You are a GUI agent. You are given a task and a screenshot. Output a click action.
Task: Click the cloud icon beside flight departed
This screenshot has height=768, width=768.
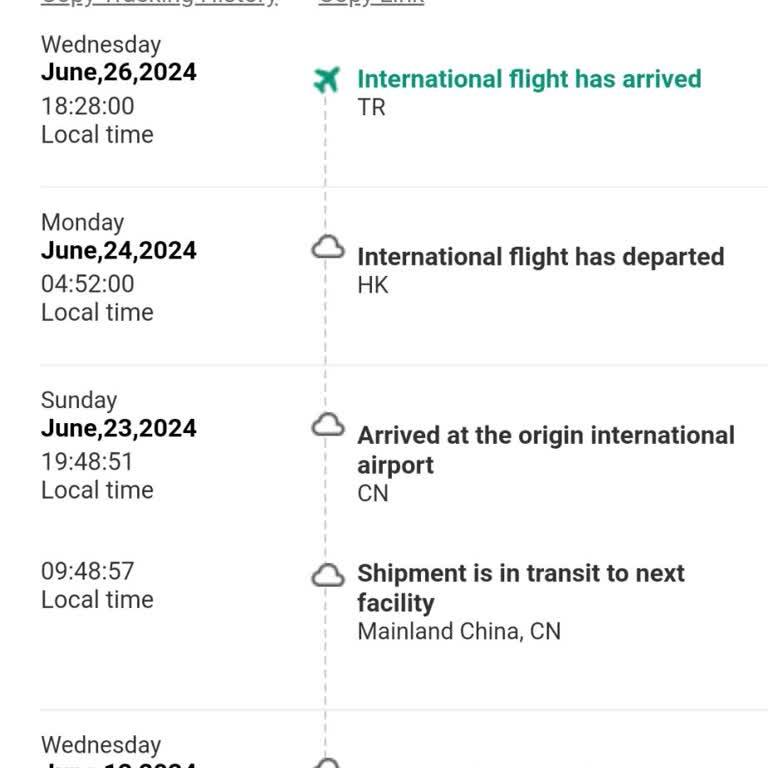[x=328, y=248]
